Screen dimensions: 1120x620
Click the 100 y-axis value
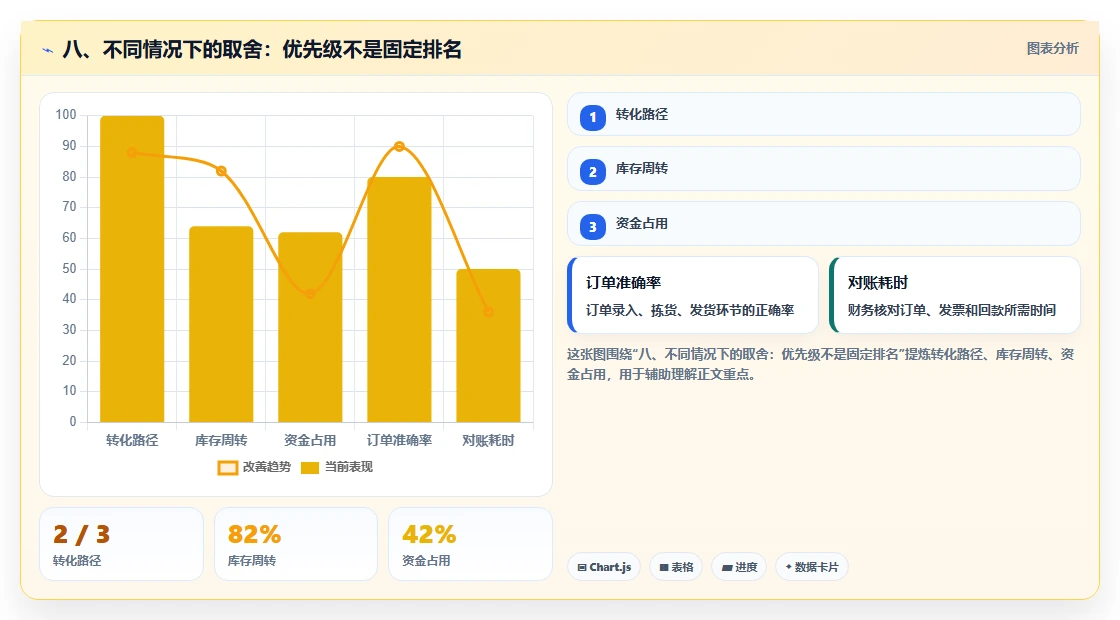pyautogui.click(x=66, y=115)
